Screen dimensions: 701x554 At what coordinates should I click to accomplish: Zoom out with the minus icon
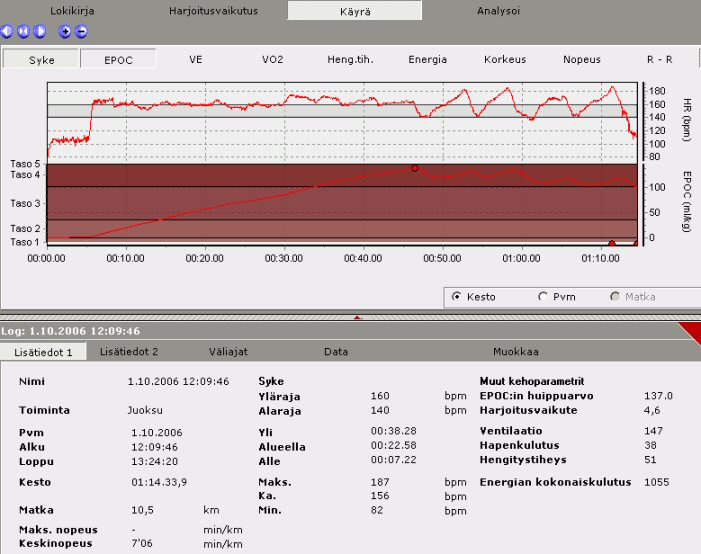[80, 31]
